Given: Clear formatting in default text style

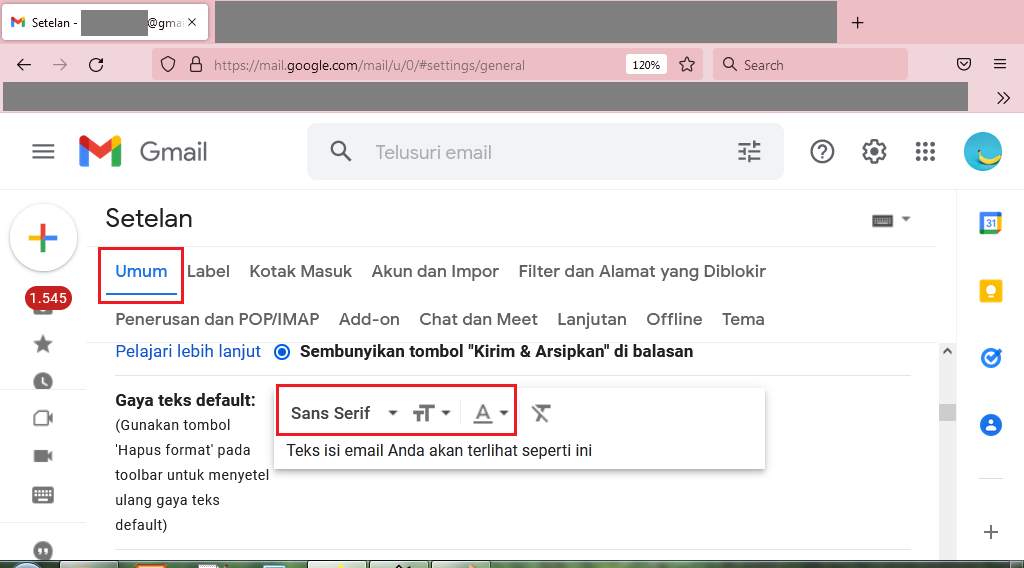Looking at the screenshot, I should tap(541, 413).
